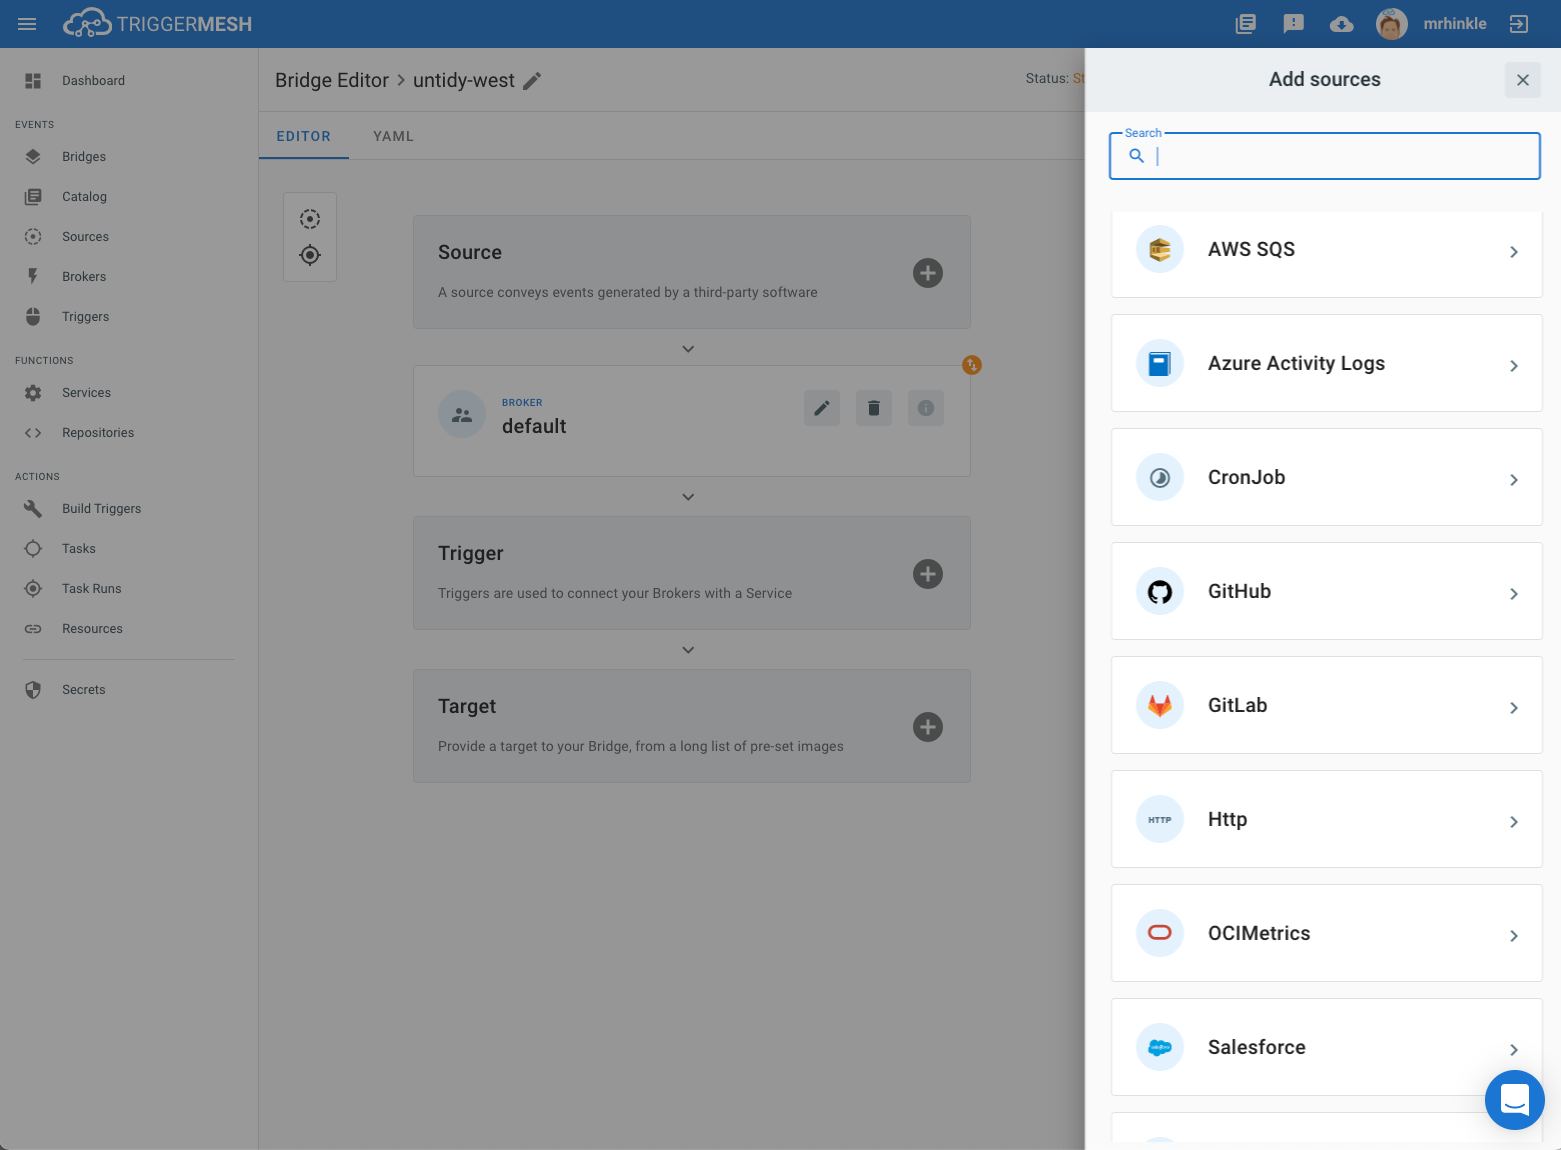Click the upper target icon in the editor toolbar
1561x1150 pixels.
[x=310, y=219]
